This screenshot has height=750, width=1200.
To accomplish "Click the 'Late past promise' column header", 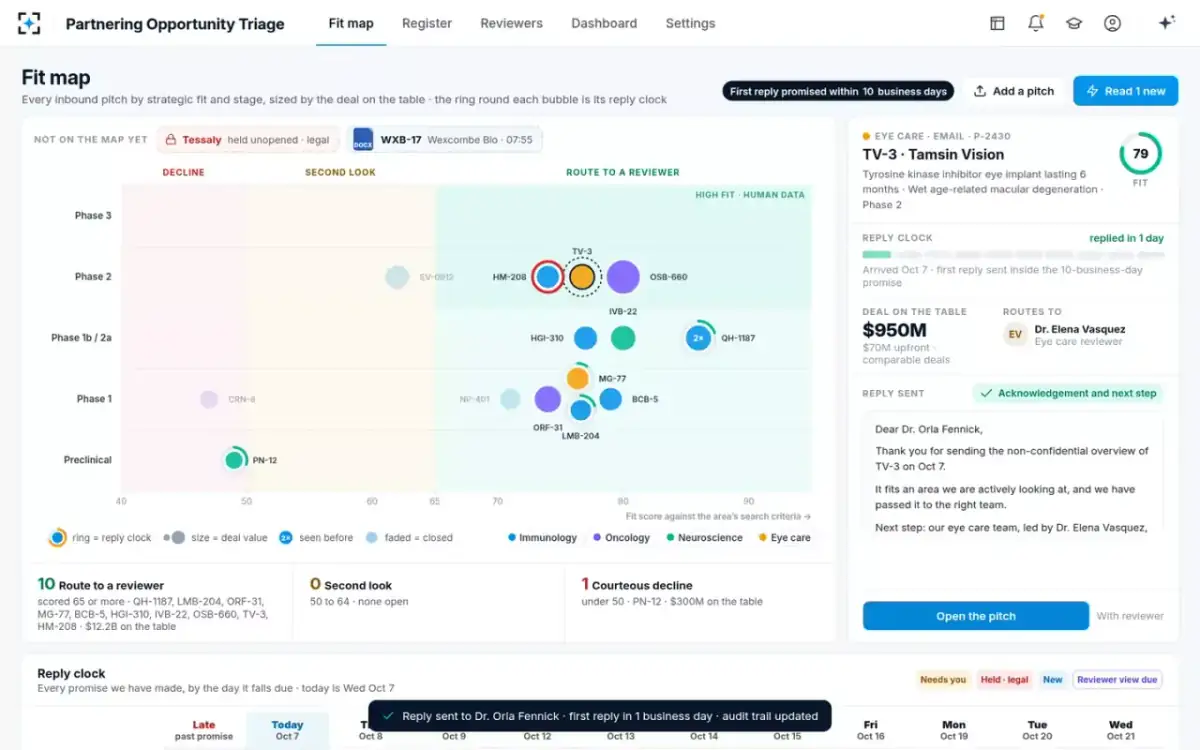I will tap(204, 730).
